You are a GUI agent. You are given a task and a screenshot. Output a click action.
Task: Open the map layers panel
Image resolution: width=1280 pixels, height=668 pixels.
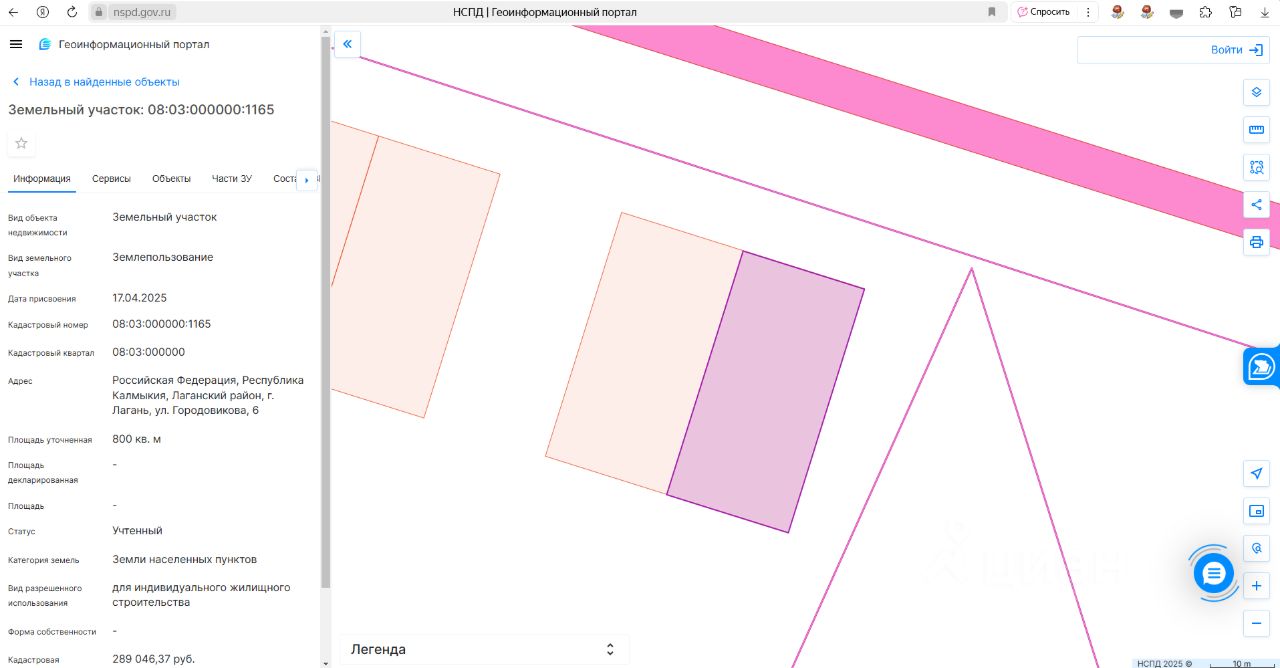(x=1257, y=93)
